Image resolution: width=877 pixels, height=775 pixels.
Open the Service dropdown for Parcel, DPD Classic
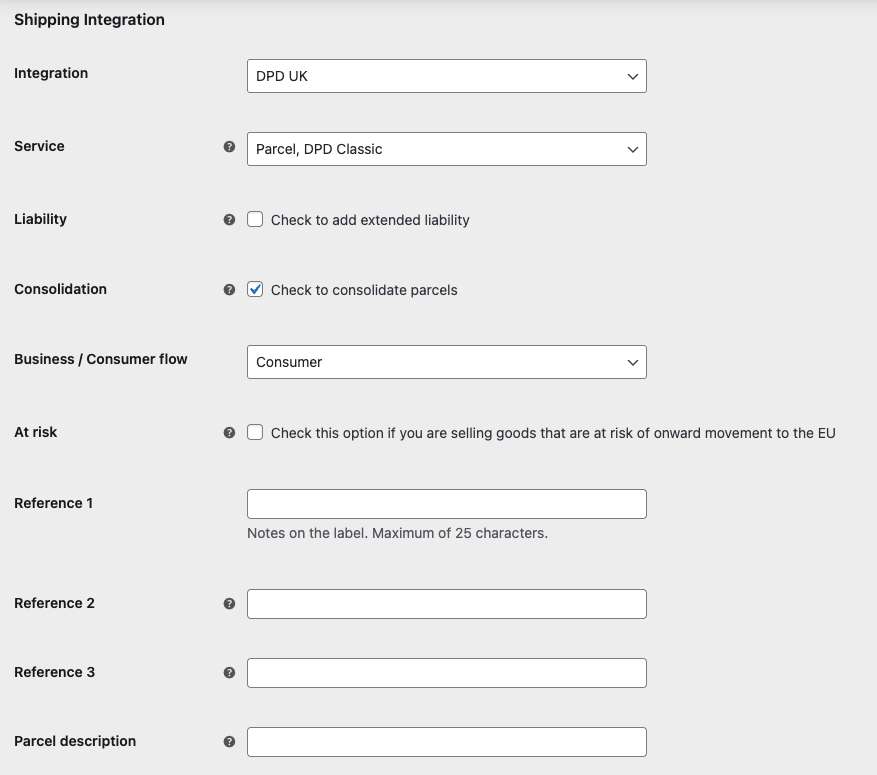click(446, 148)
